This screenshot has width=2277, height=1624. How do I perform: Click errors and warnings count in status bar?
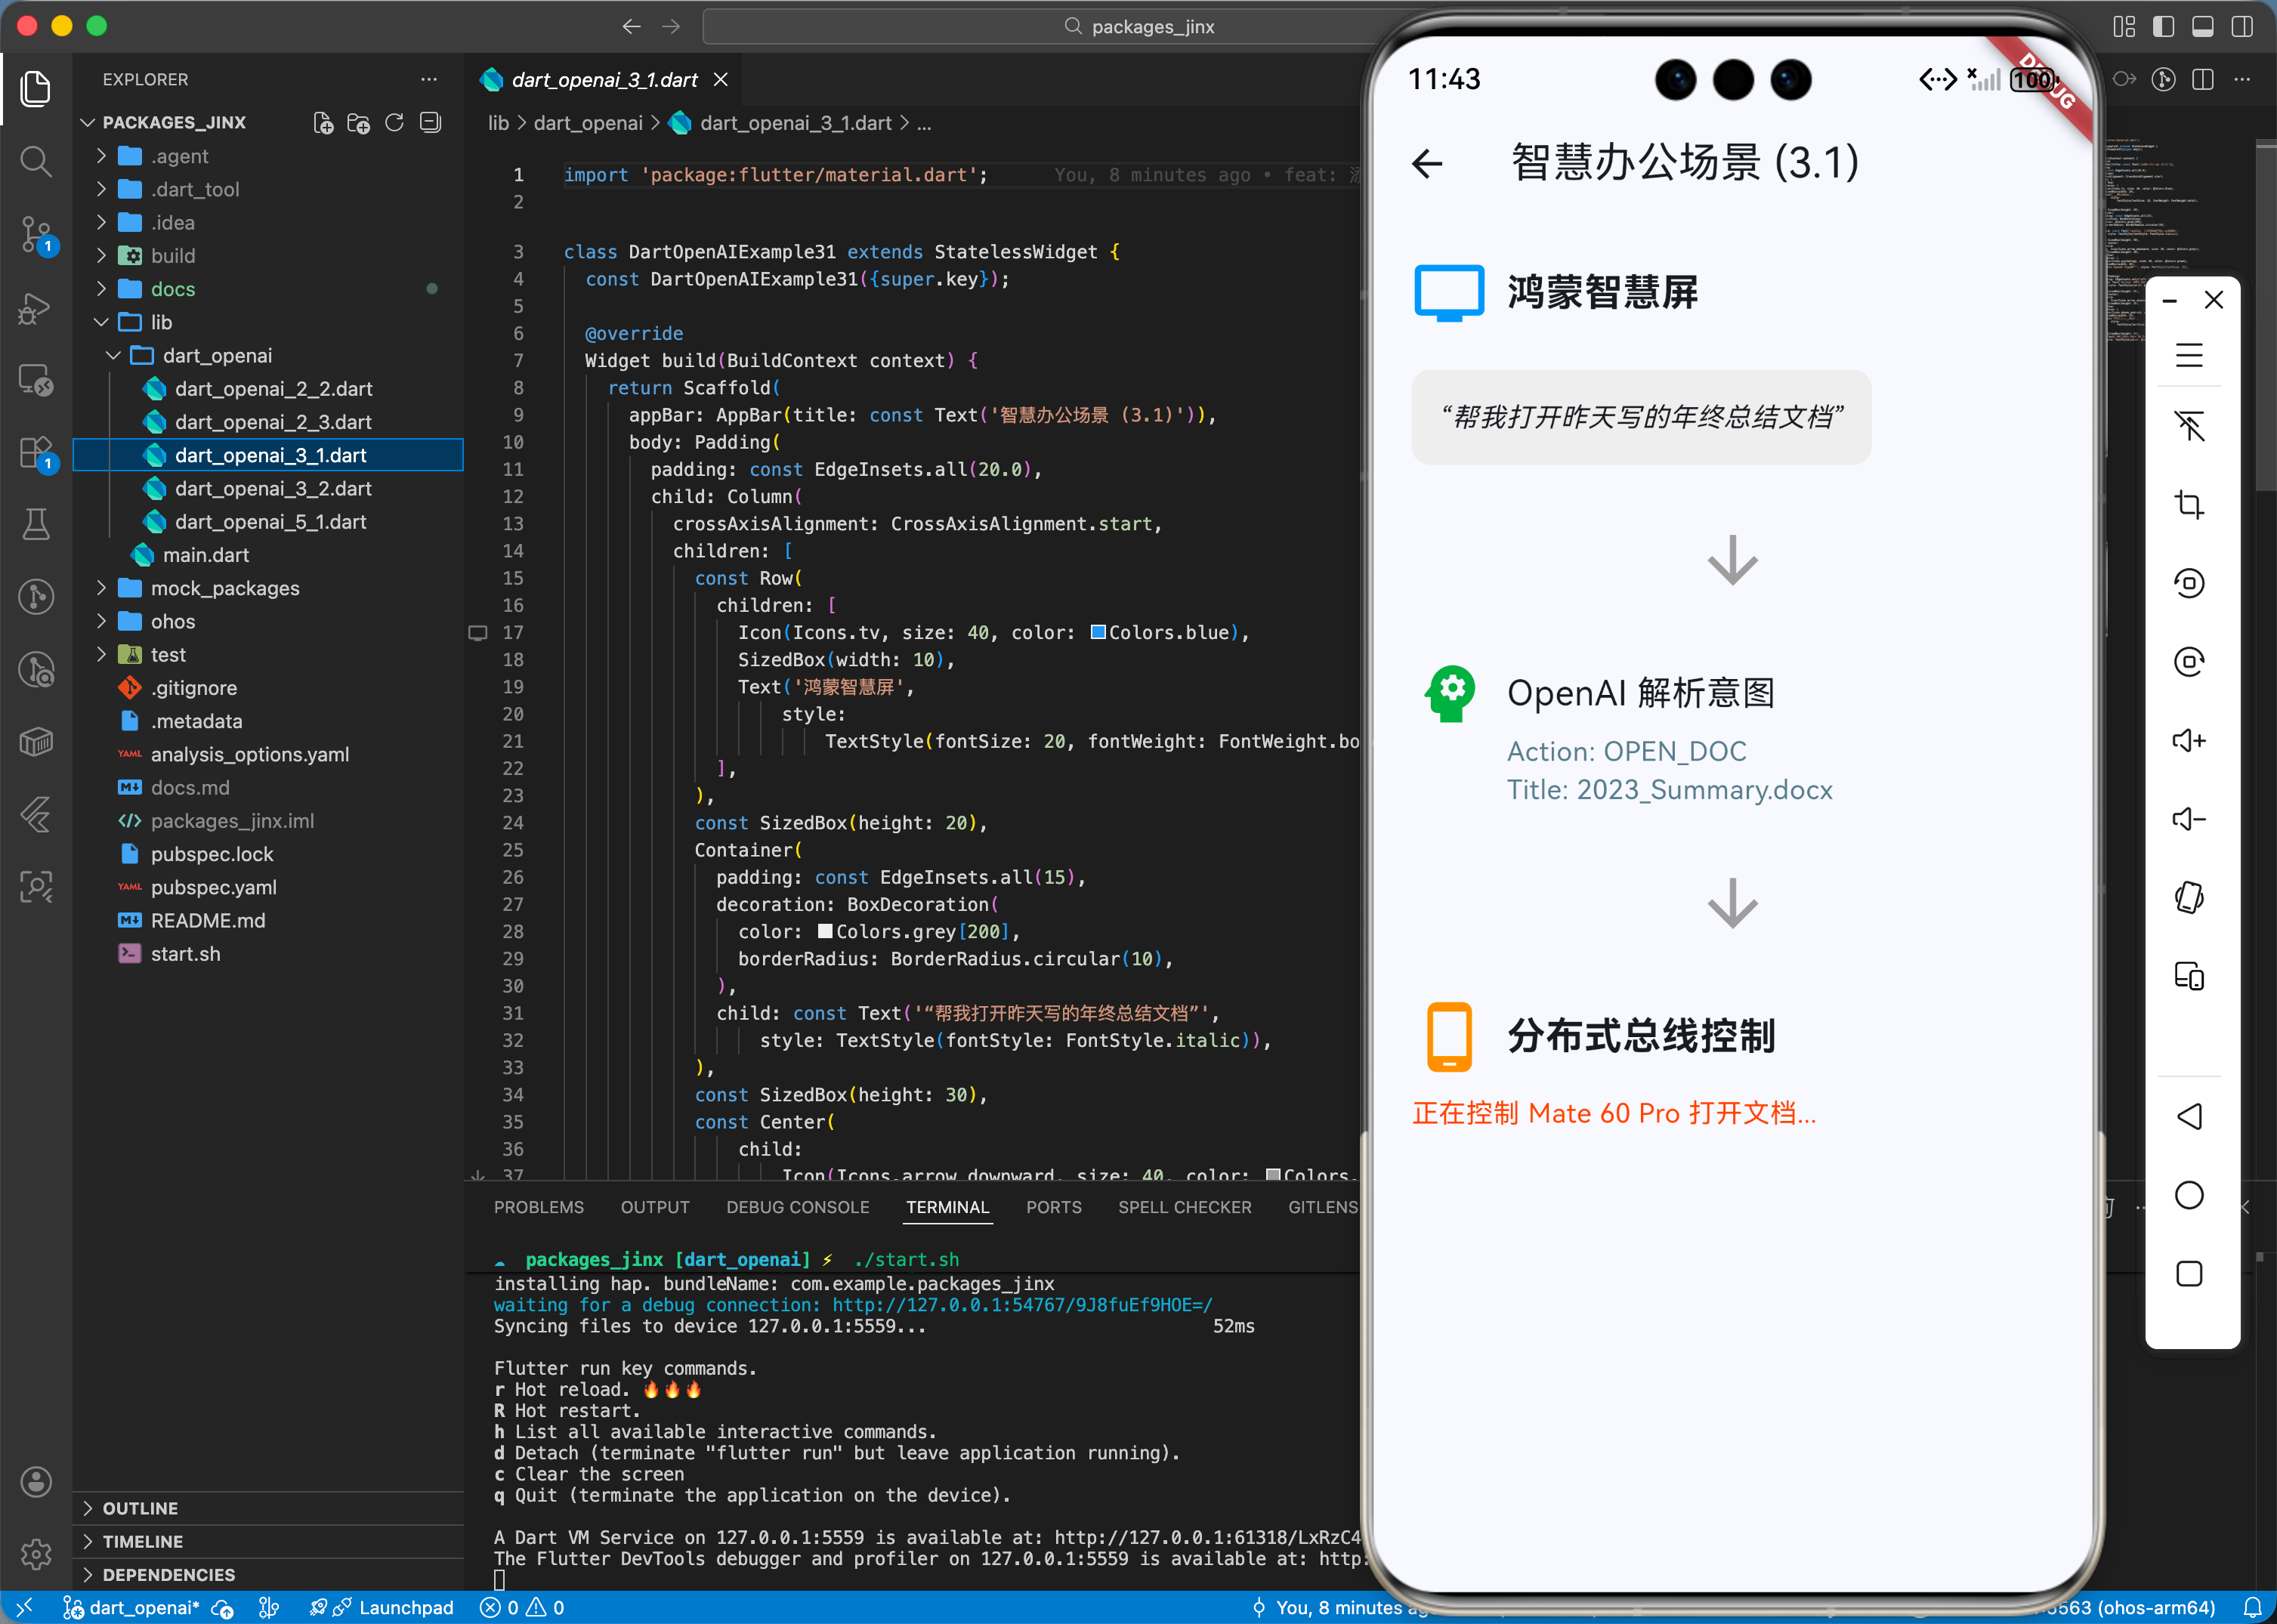(x=522, y=1607)
